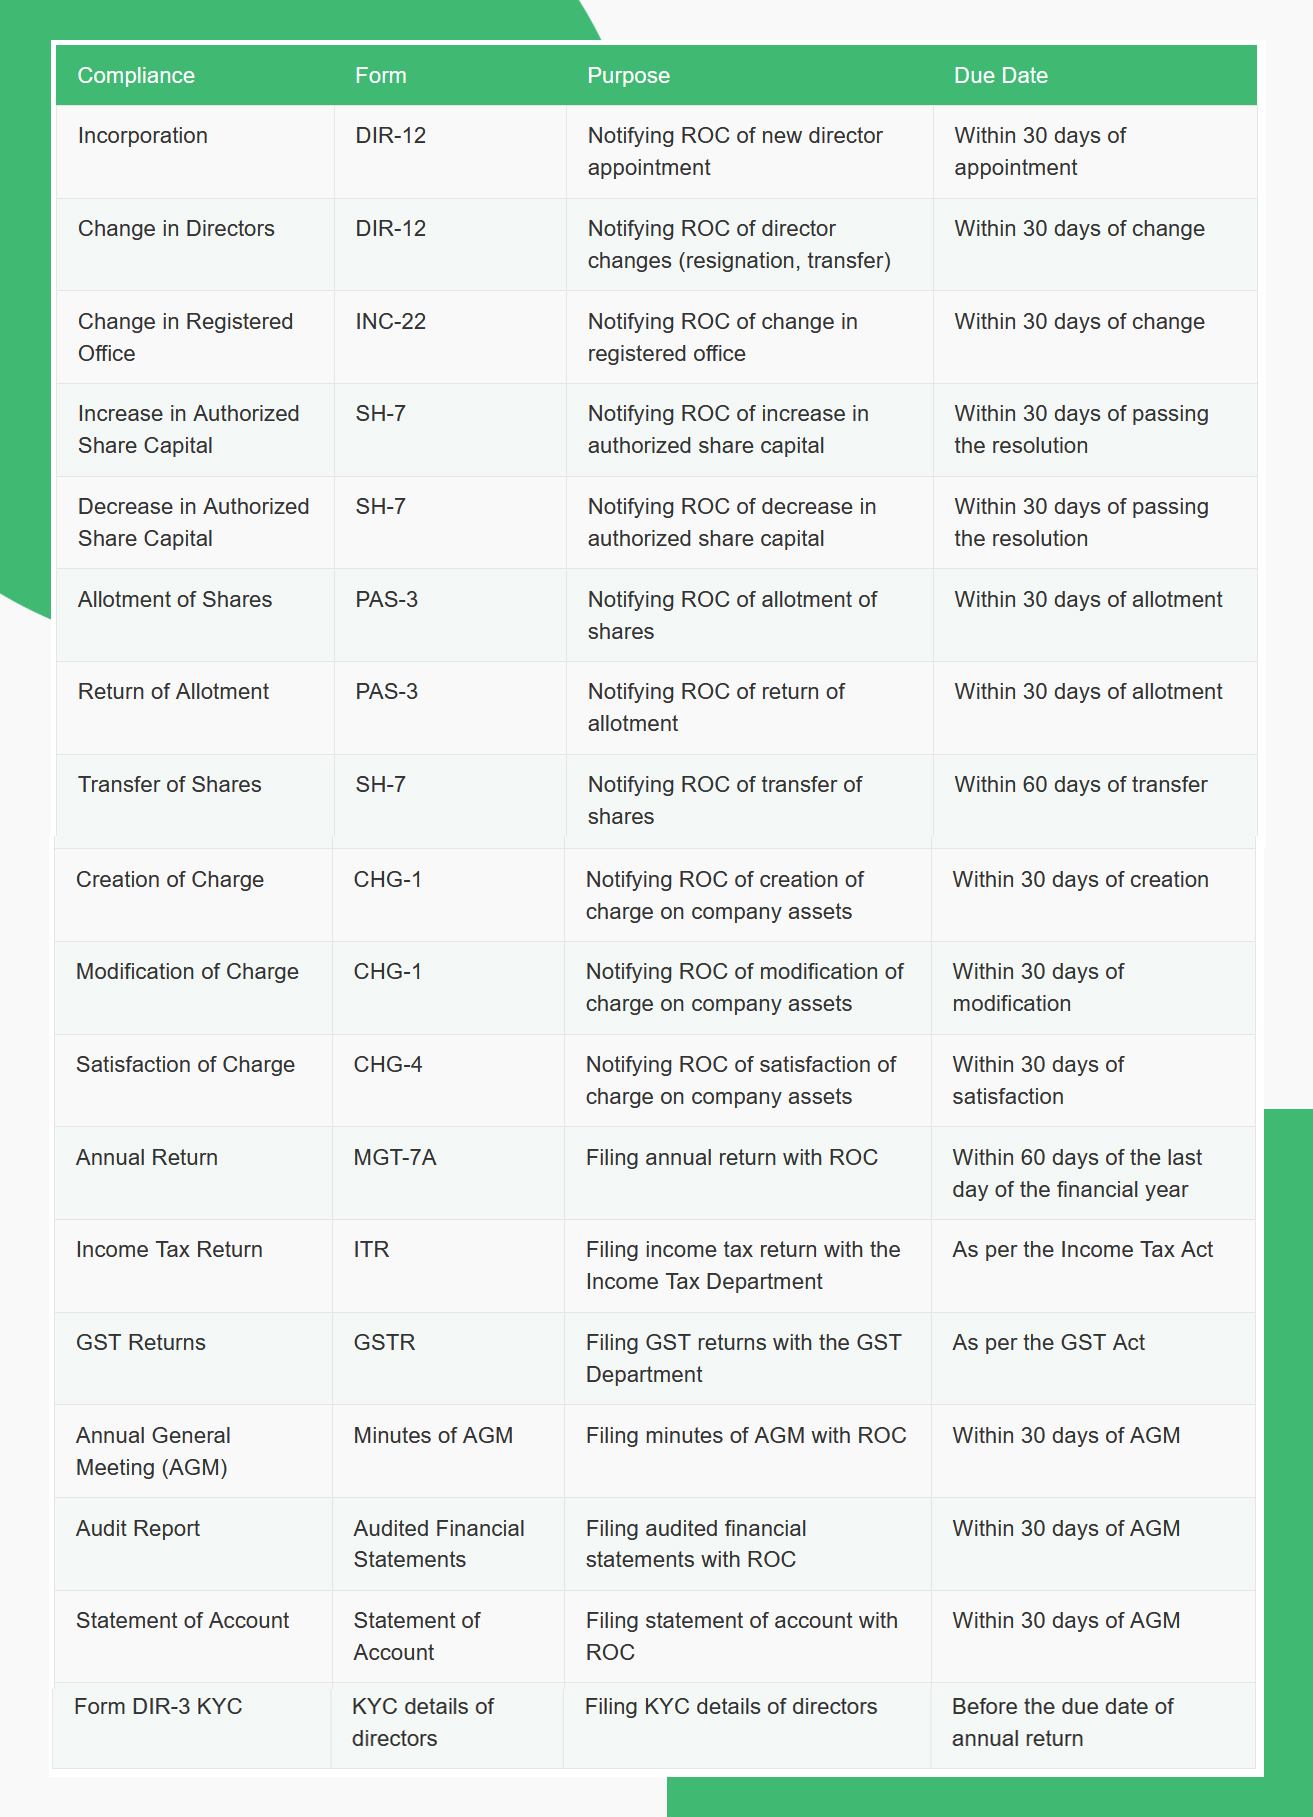Click the "As per the GST Act" cell
1313x1817 pixels.
pyautogui.click(x=1048, y=1343)
